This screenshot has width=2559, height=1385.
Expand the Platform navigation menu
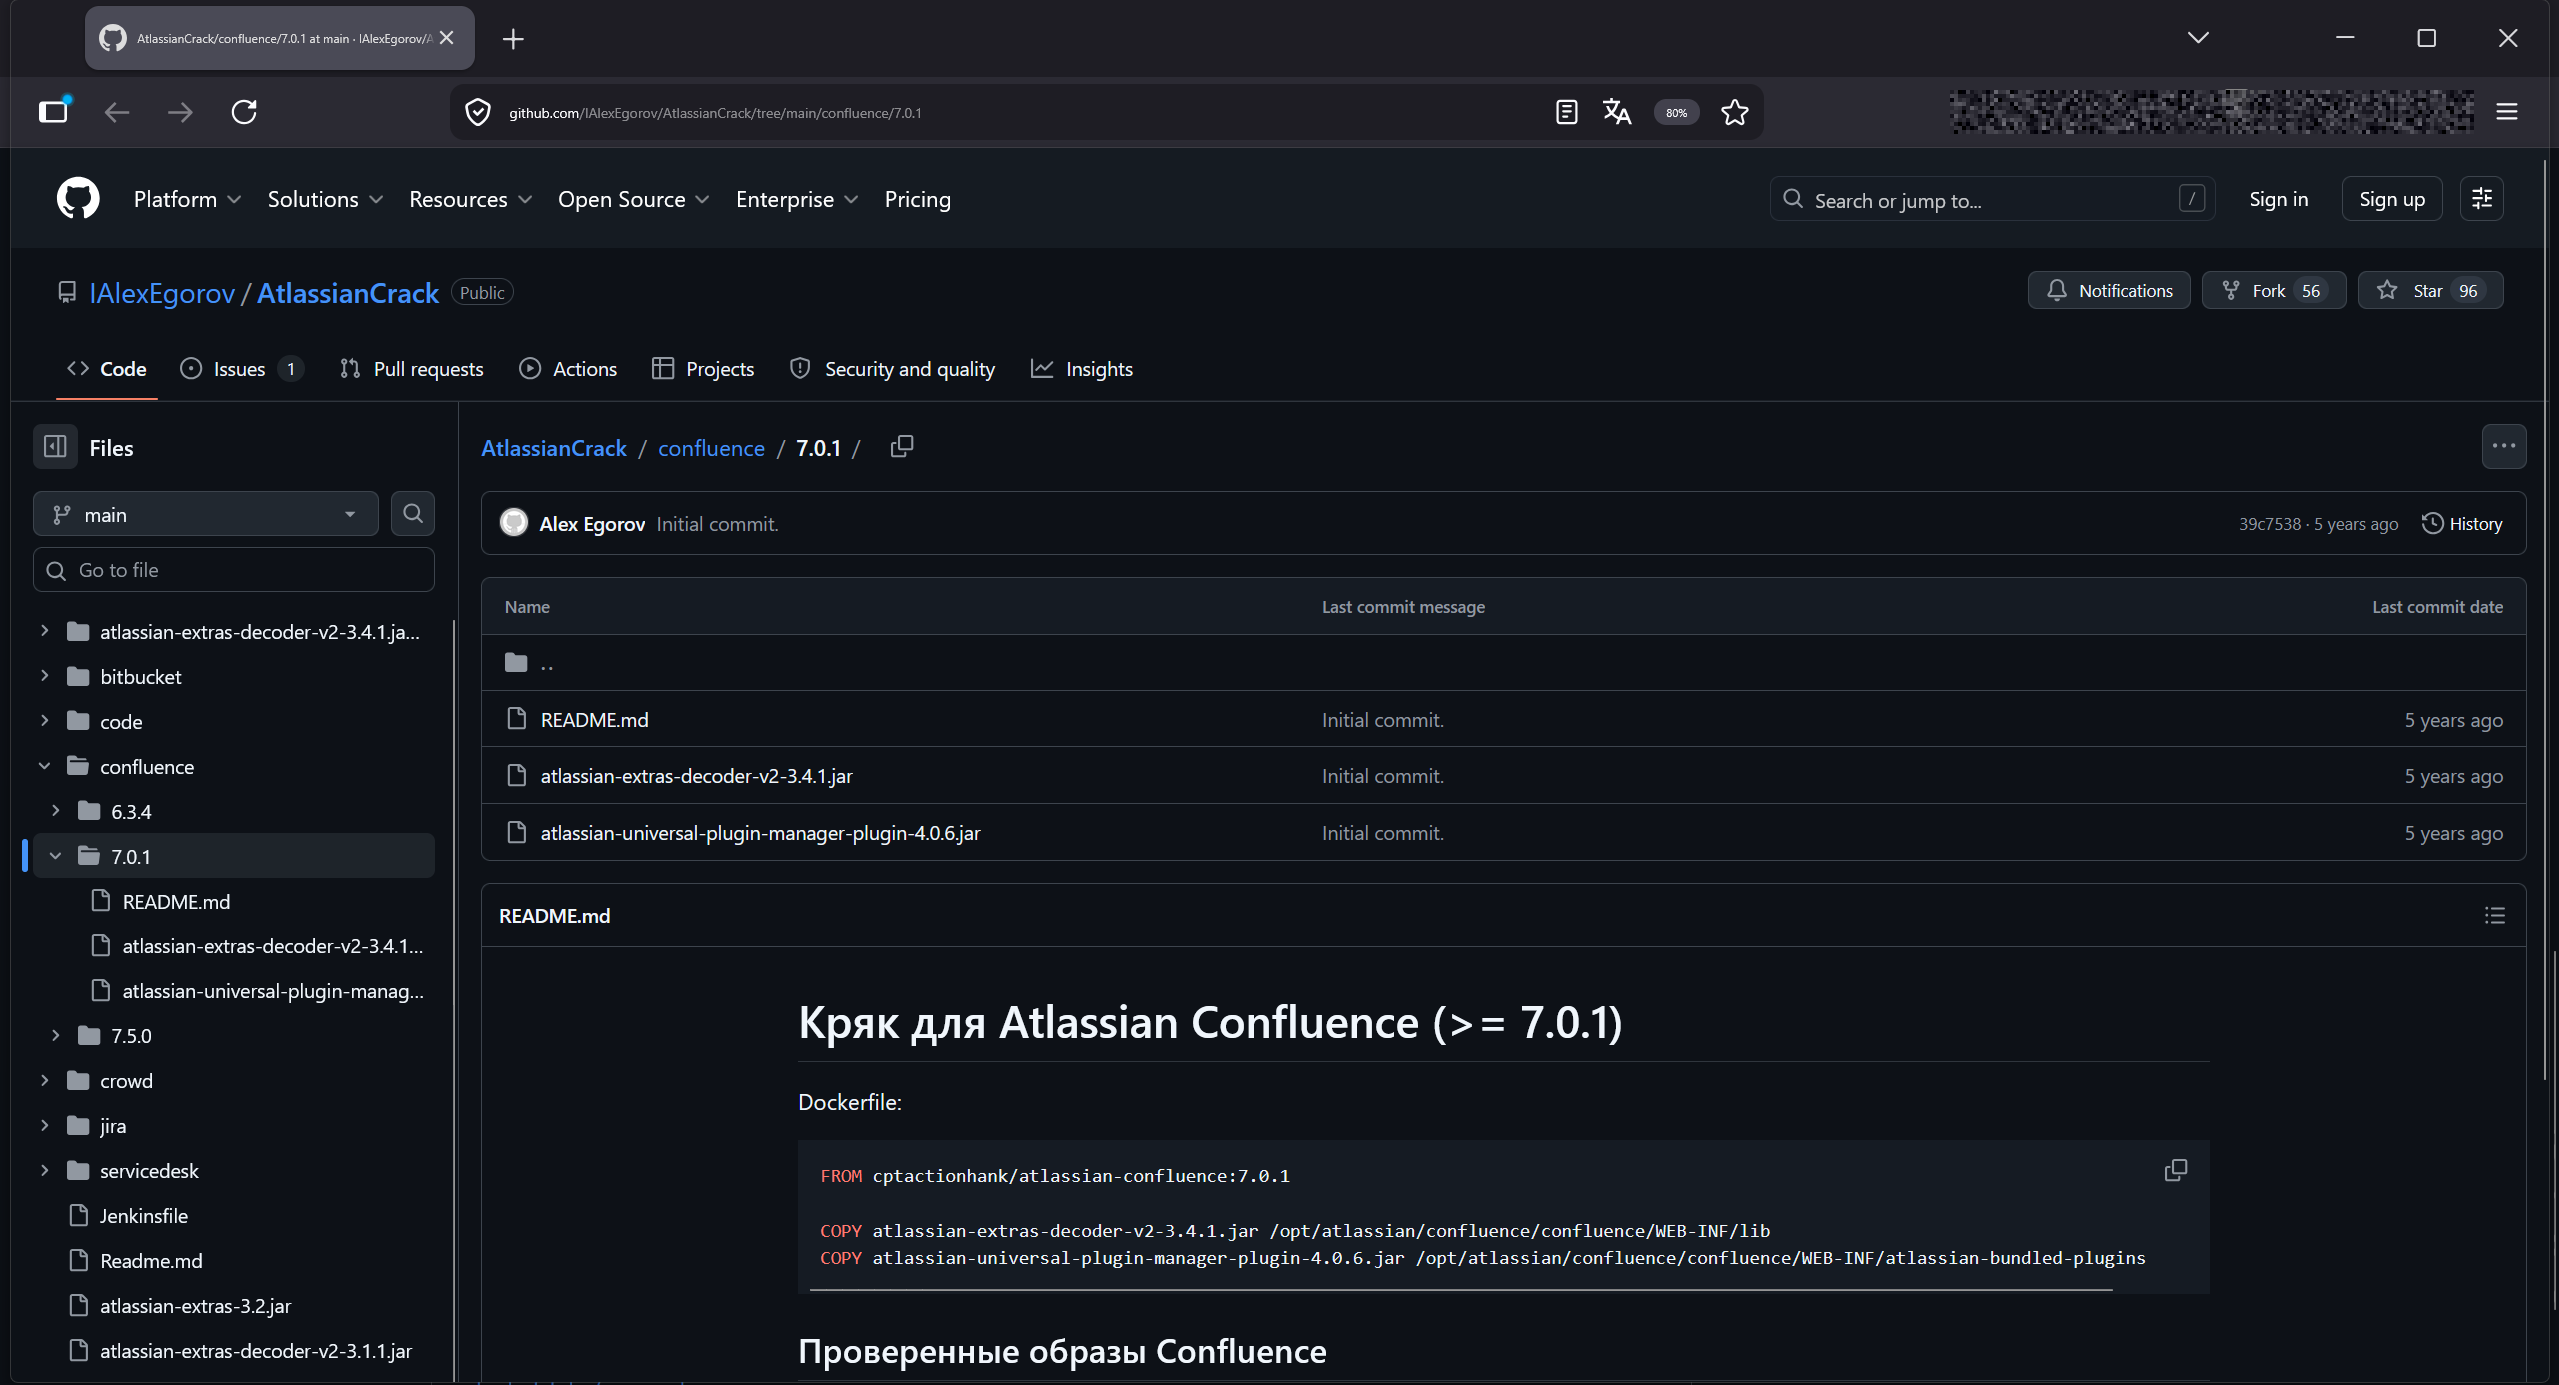[x=187, y=199]
